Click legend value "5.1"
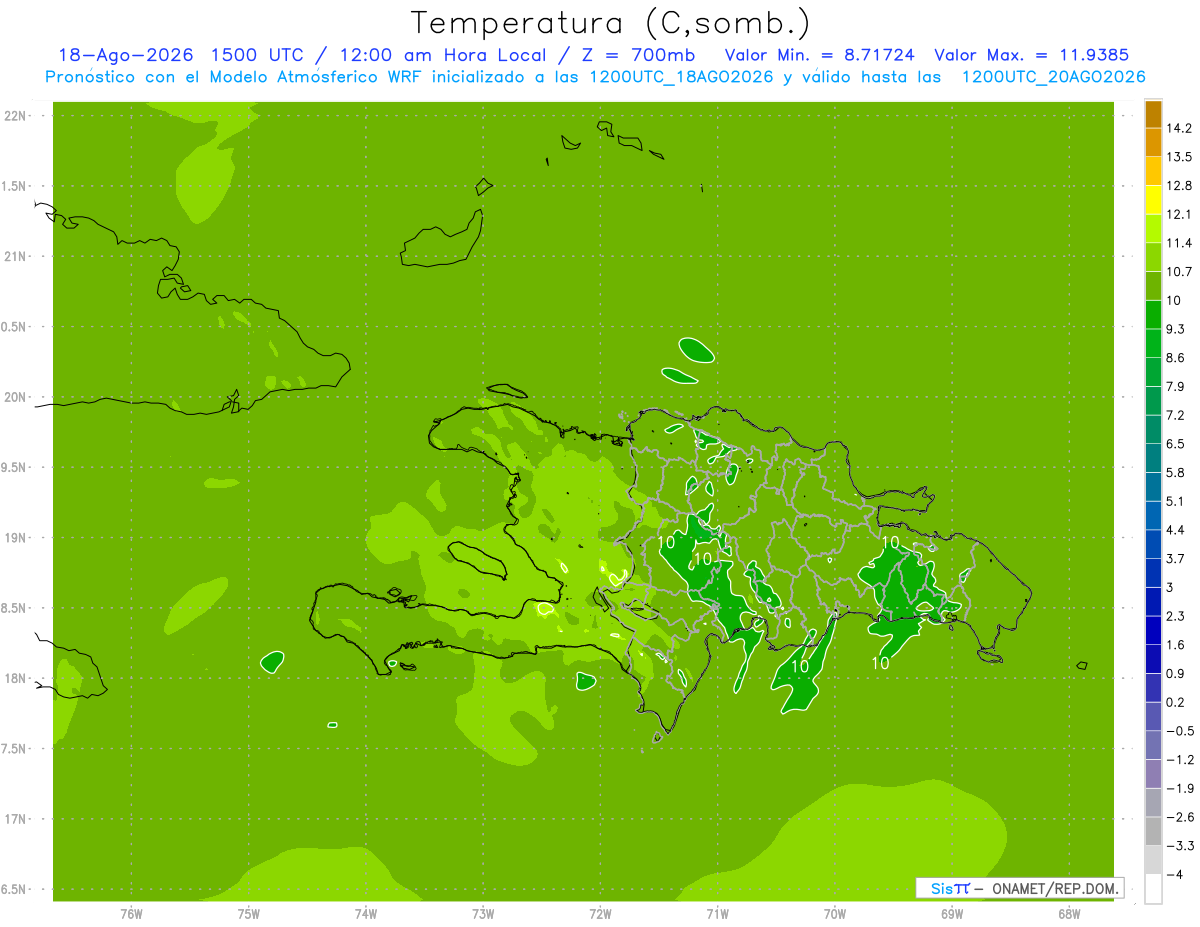The image size is (1200, 927). tap(1175, 501)
